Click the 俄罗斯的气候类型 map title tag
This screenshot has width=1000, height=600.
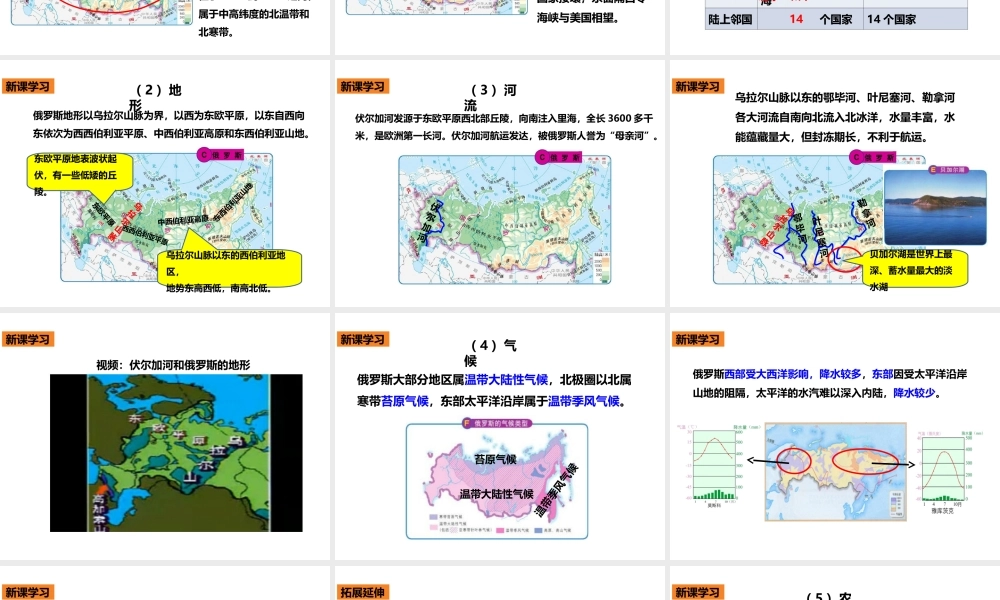coord(497,423)
